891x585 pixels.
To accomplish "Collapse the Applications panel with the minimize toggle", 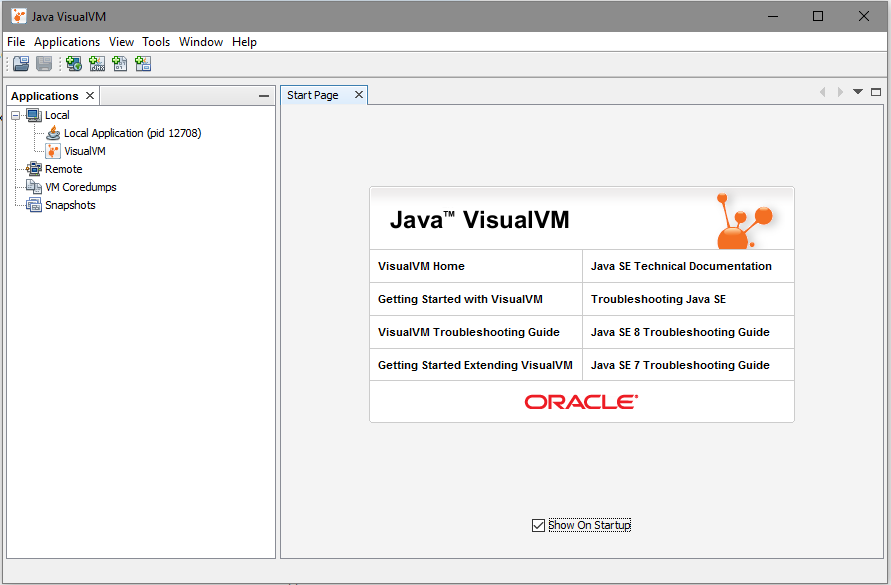I will click(x=263, y=95).
